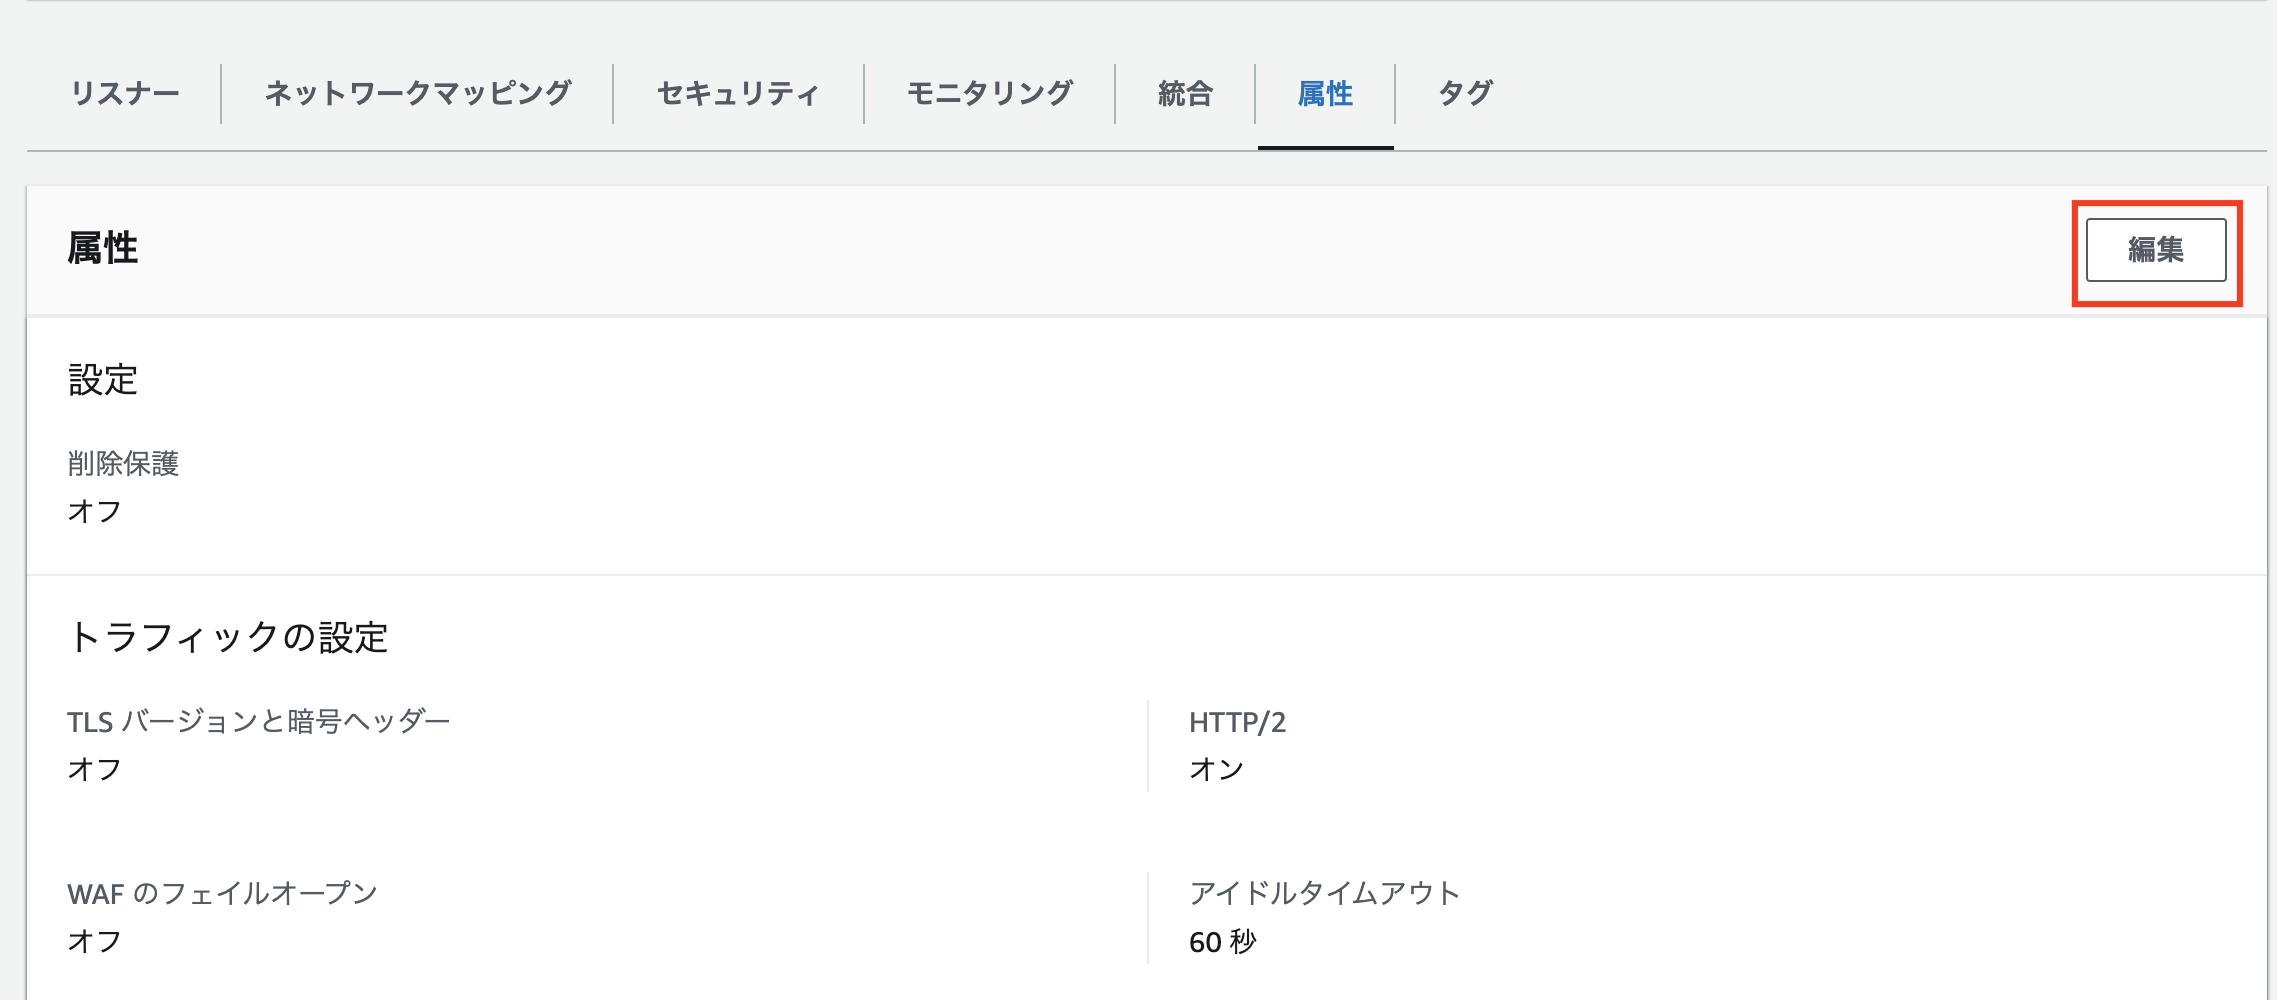2277x1000 pixels.
Task: Click the HTTP/2 label
Action: coord(1238,722)
